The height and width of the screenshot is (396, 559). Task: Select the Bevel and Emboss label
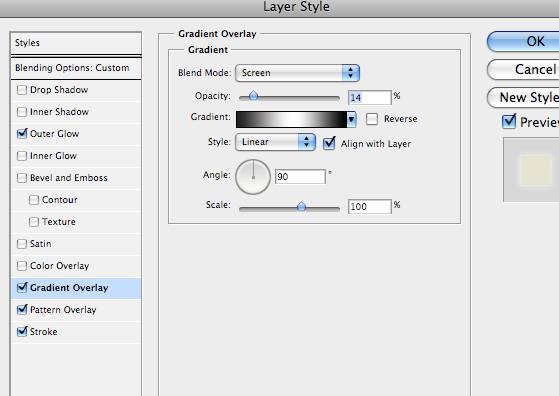pos(69,178)
